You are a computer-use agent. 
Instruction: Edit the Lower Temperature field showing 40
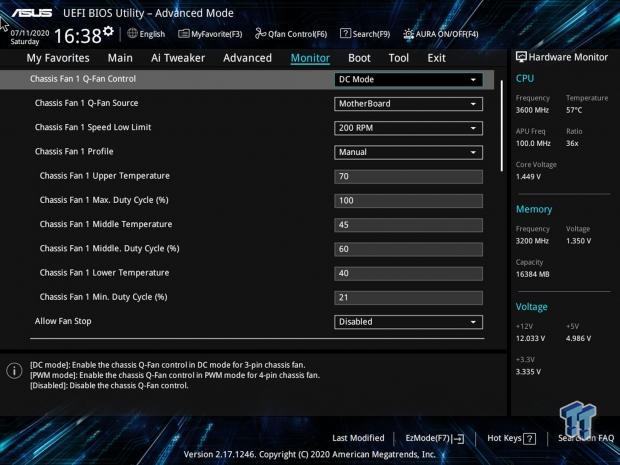coord(408,273)
